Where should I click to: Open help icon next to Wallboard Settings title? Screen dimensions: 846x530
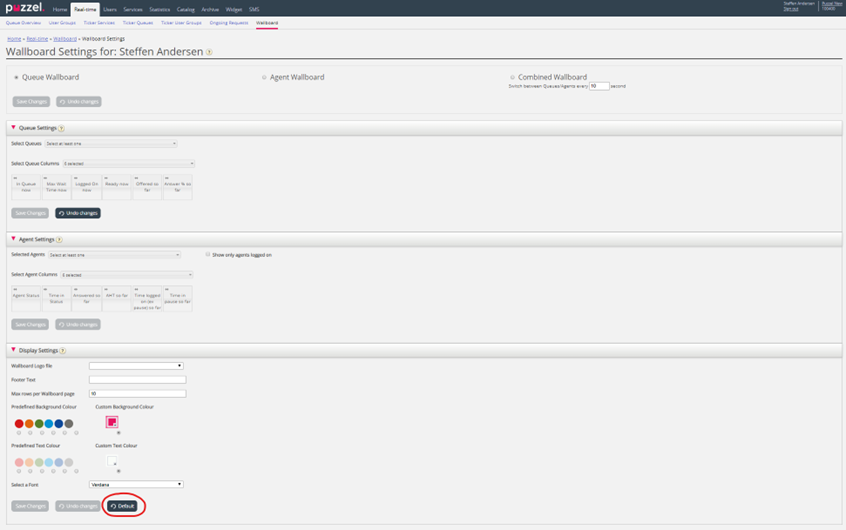(209, 52)
